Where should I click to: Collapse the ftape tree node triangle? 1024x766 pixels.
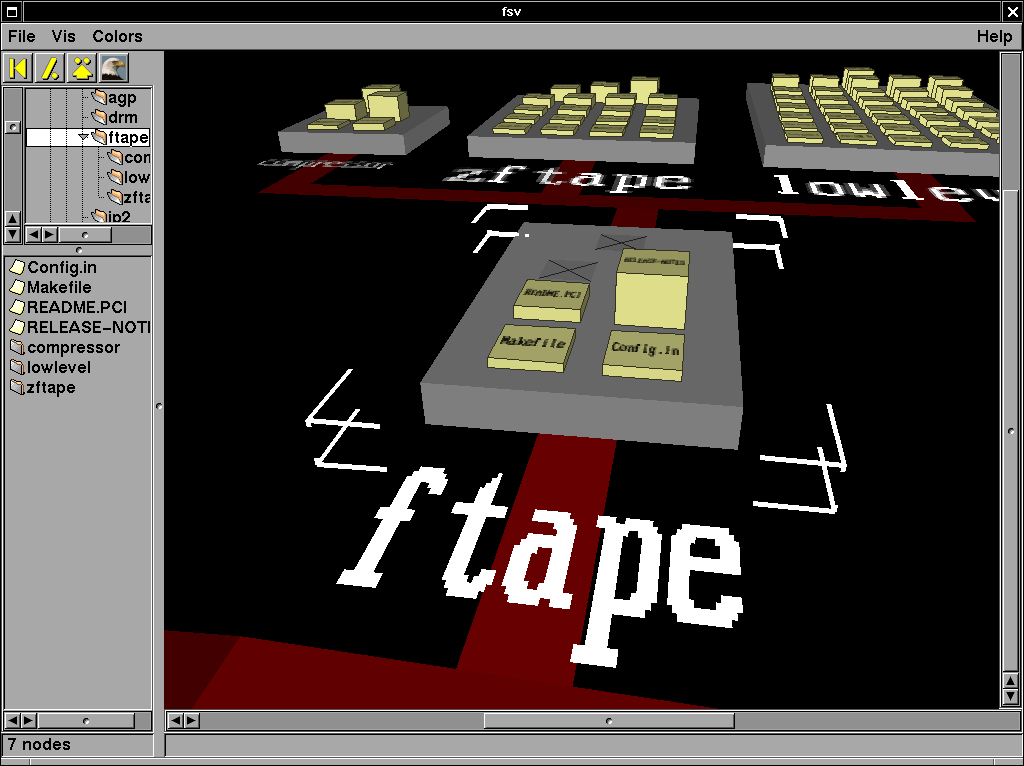[x=83, y=137]
